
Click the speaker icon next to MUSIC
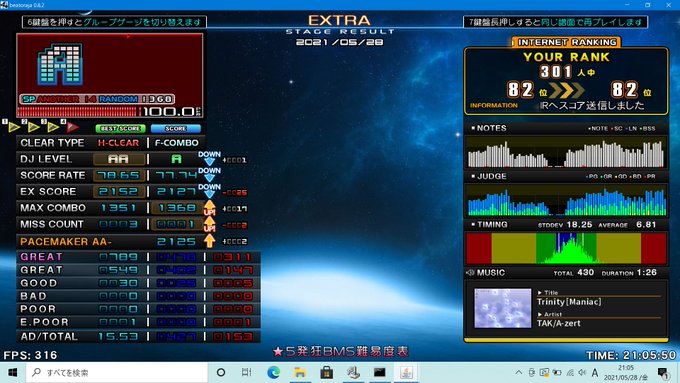470,273
